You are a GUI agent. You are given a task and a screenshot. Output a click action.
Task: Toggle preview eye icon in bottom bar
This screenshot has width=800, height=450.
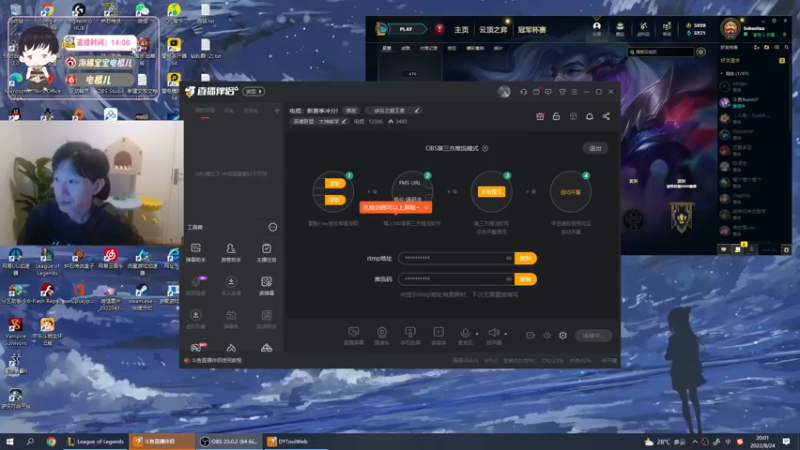tap(547, 335)
